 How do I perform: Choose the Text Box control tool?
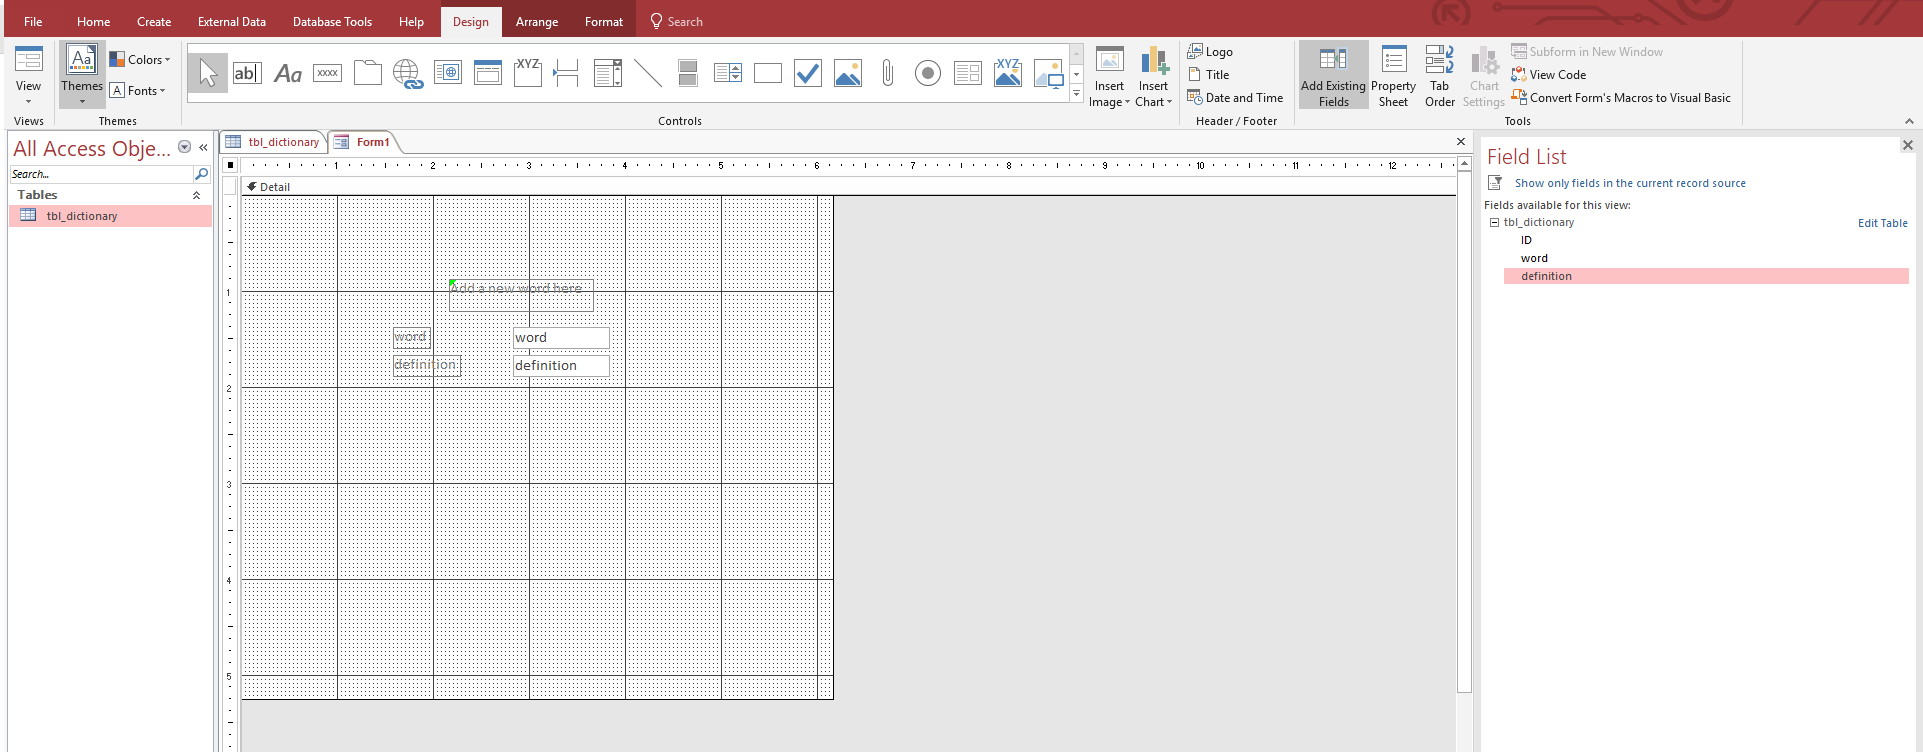coord(247,73)
